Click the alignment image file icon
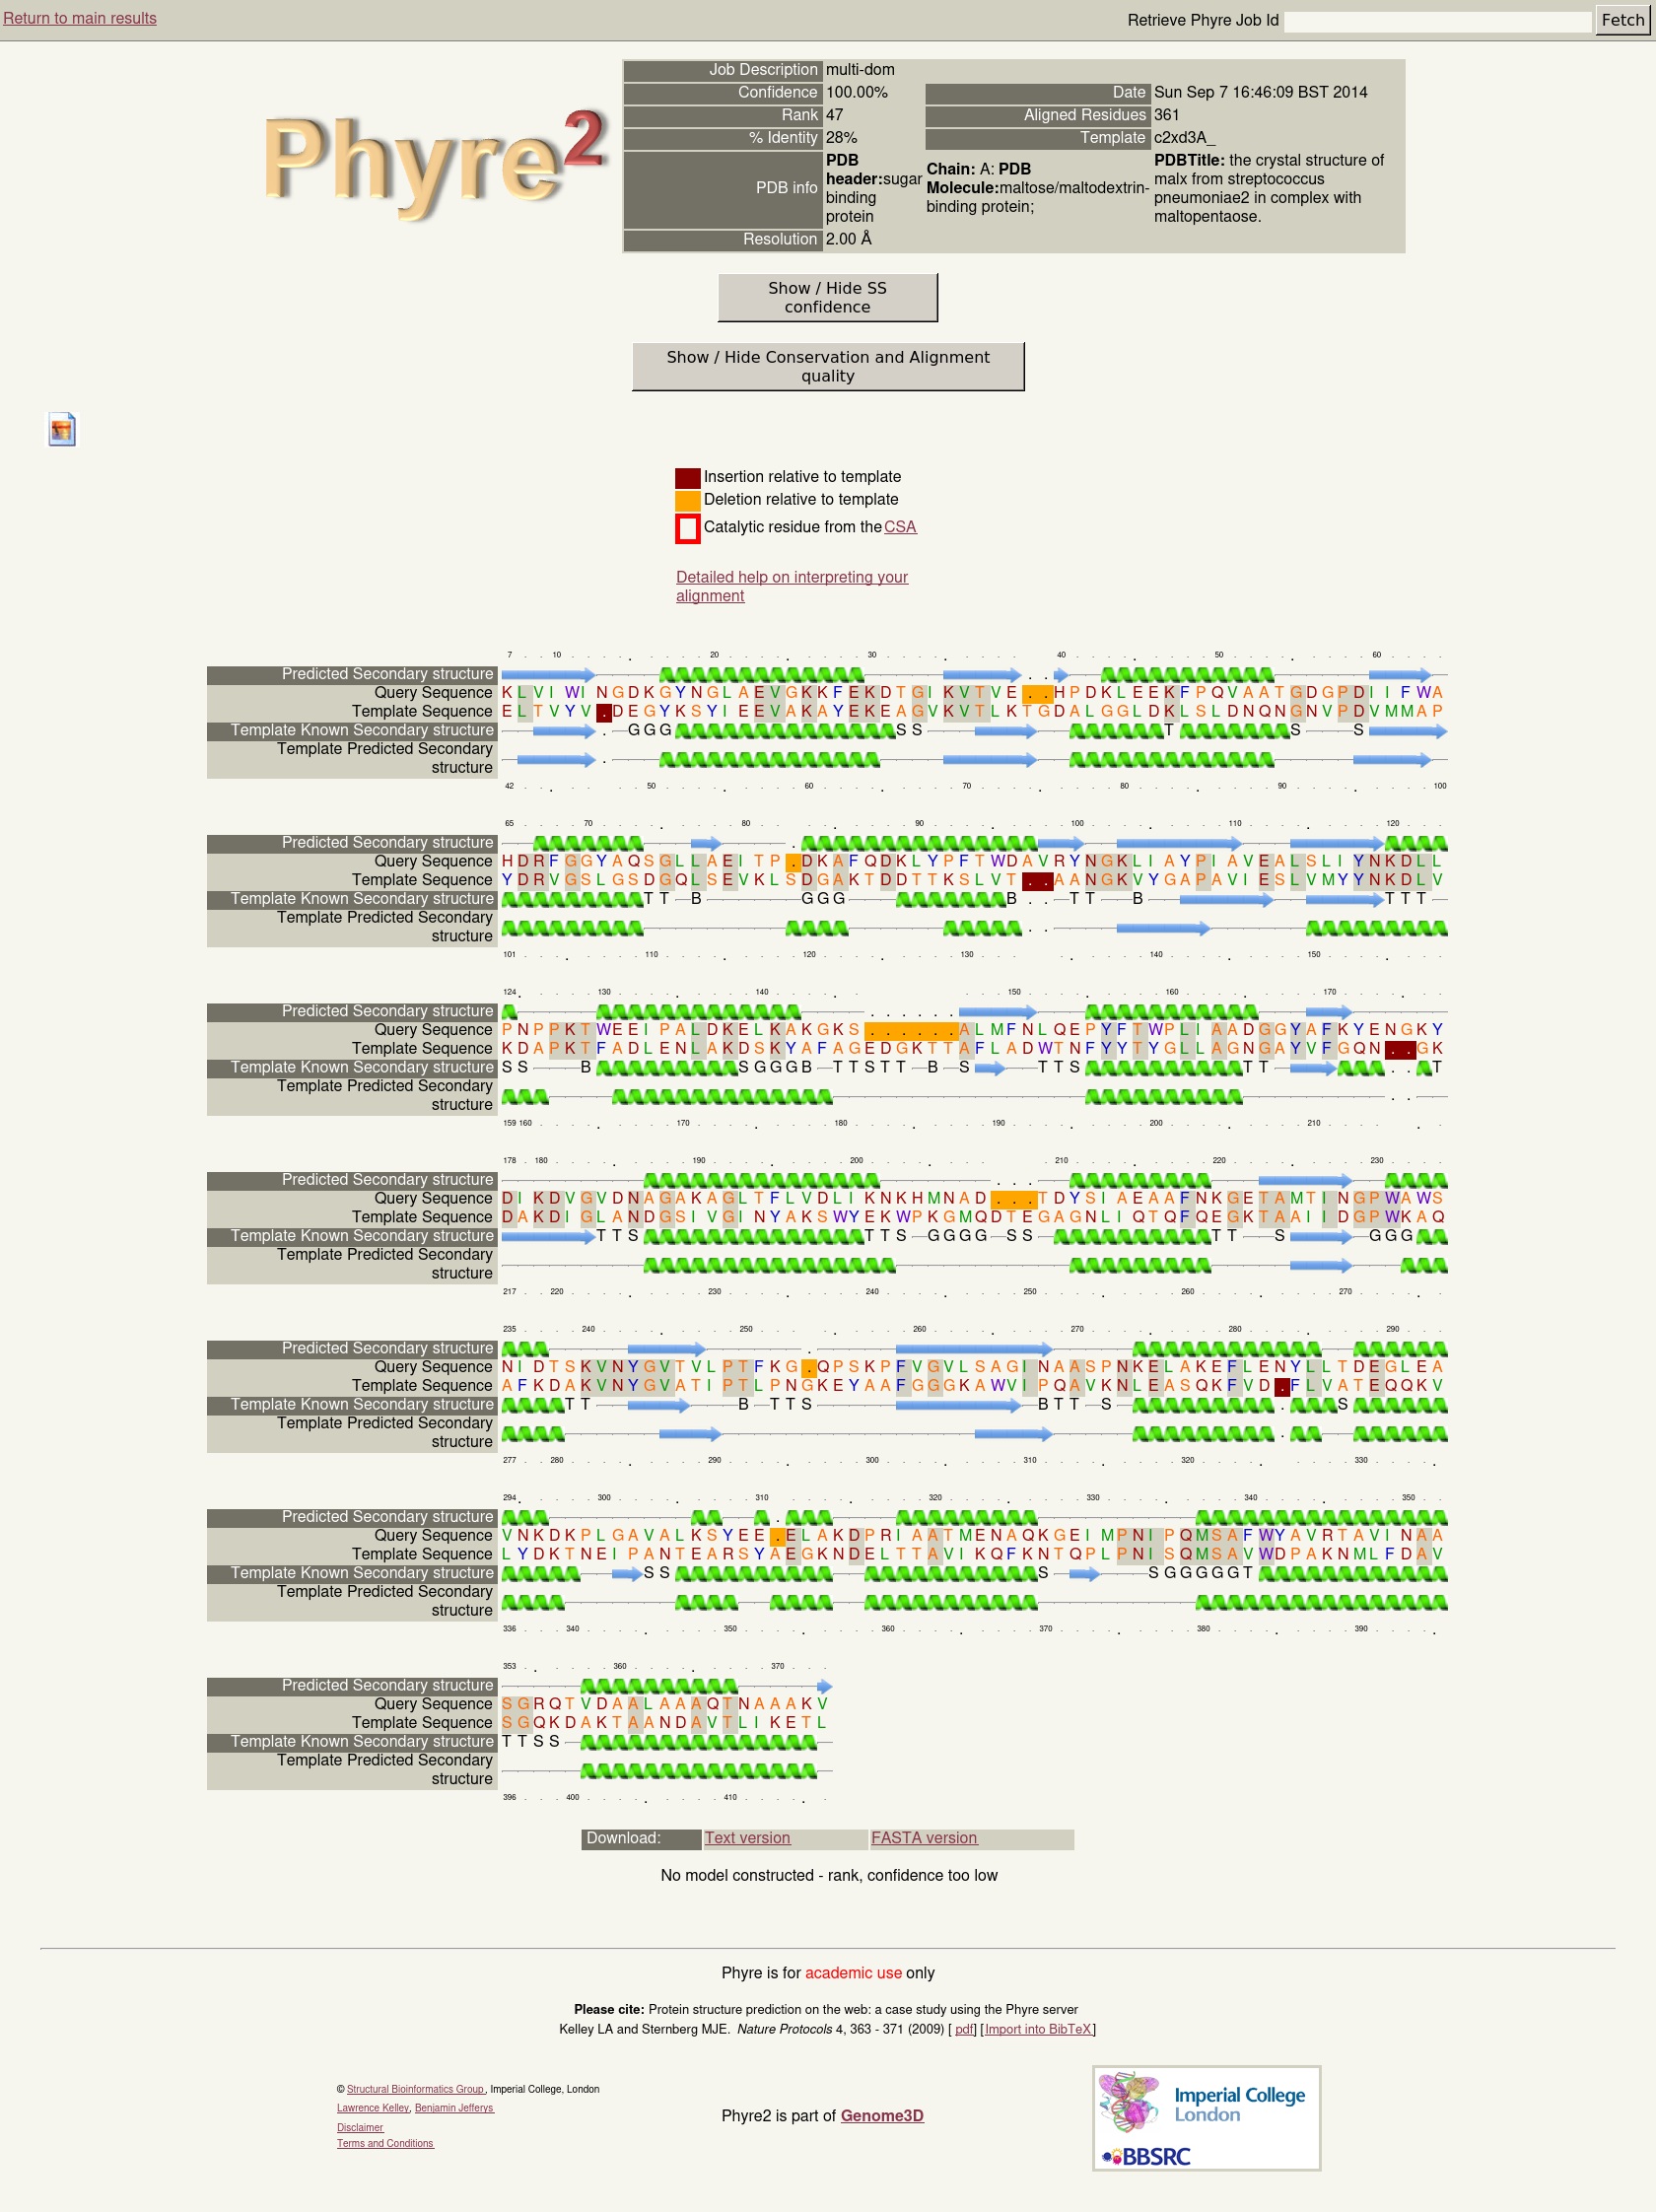The height and width of the screenshot is (2212, 1656). pos(62,429)
